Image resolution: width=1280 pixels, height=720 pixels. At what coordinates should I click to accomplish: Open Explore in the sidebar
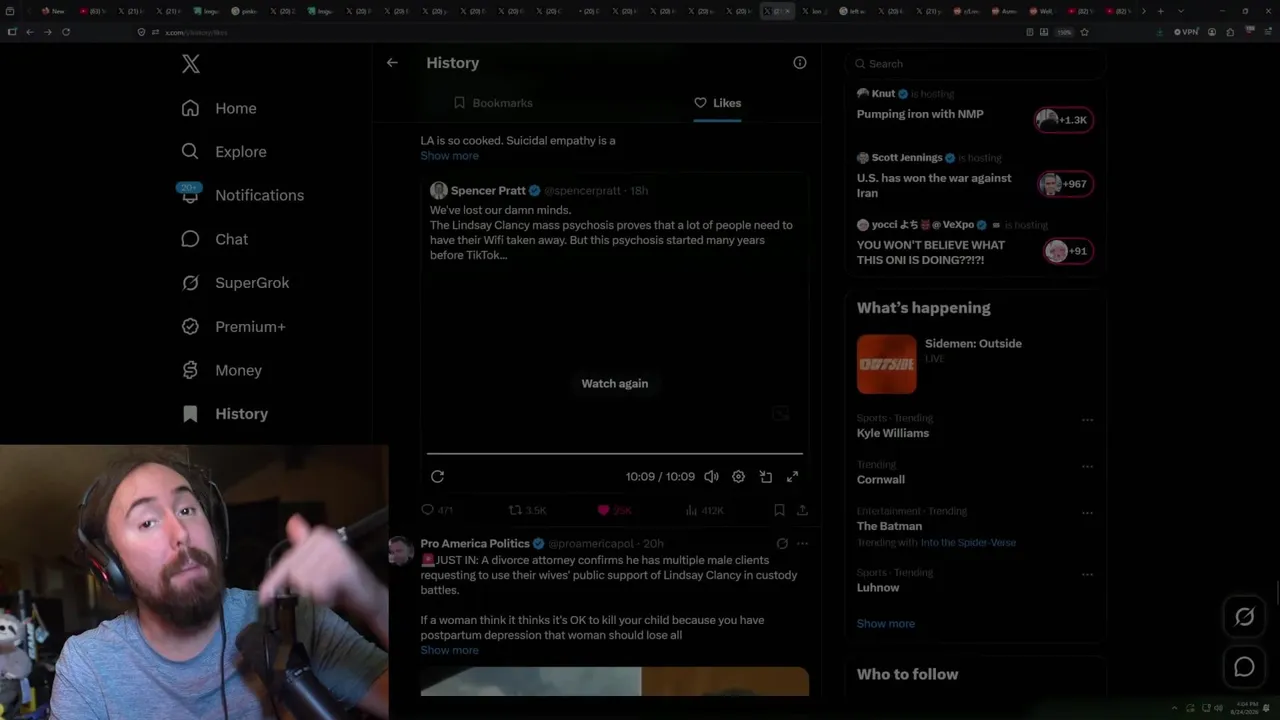point(225,152)
